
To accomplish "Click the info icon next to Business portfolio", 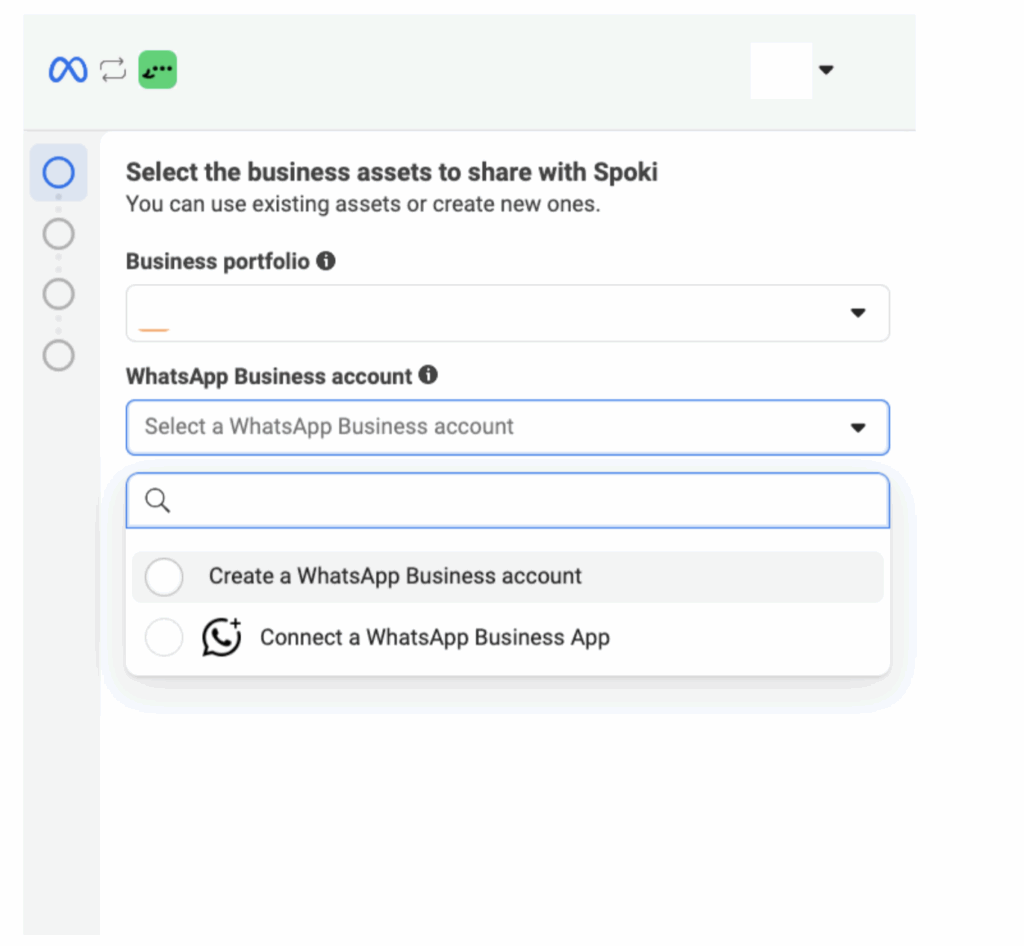I will (x=326, y=261).
